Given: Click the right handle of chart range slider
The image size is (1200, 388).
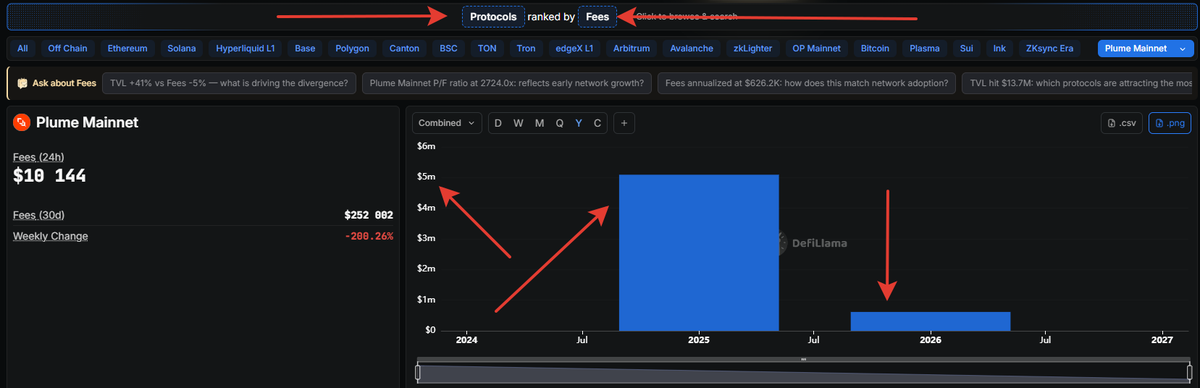Looking at the screenshot, I should (1189, 372).
